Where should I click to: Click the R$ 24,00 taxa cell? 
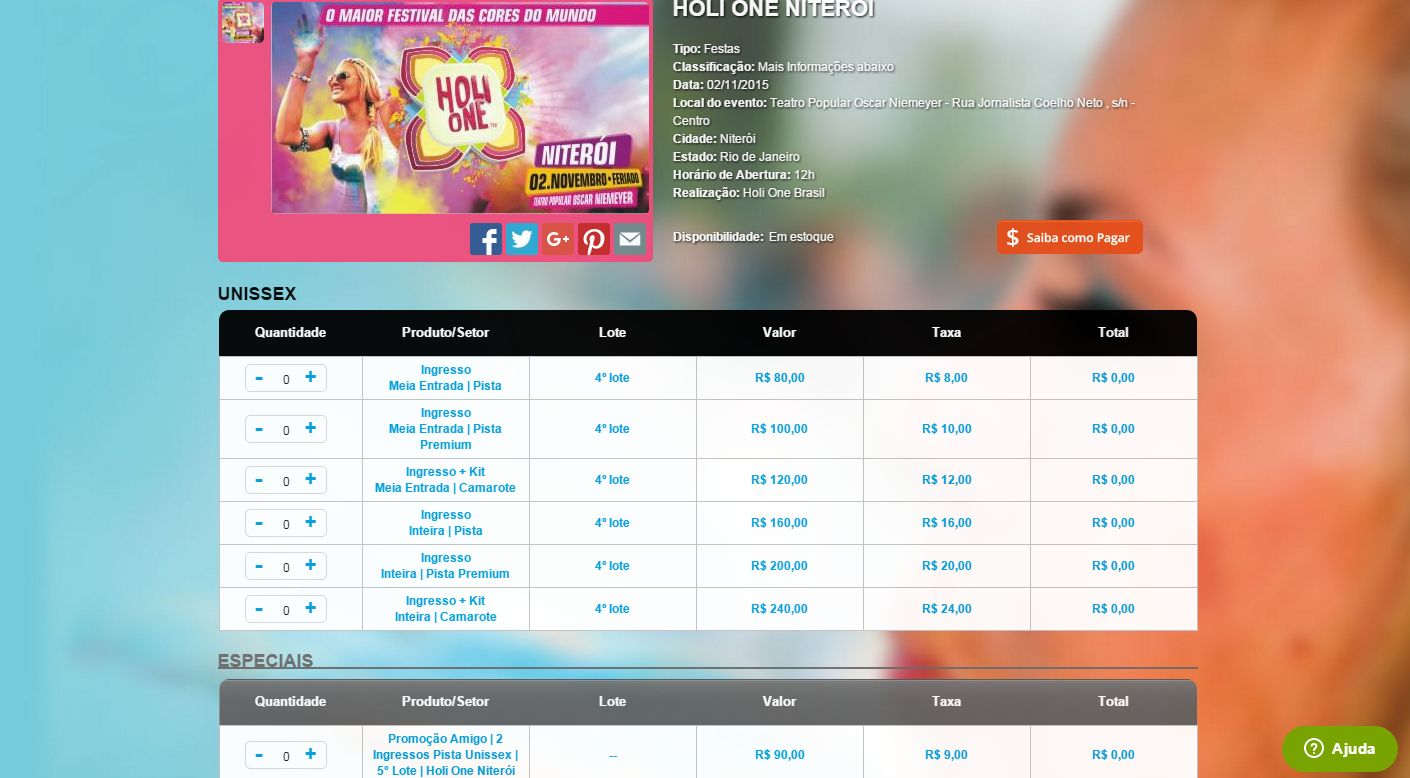946,609
